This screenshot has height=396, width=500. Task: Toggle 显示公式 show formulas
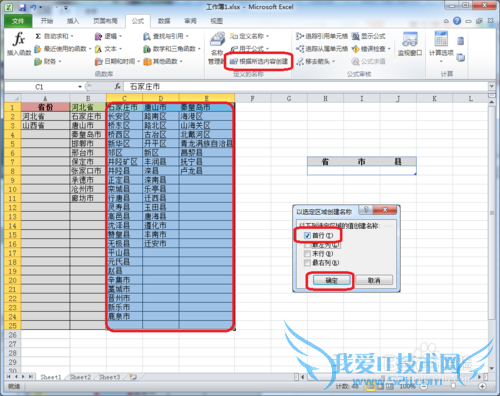(369, 36)
